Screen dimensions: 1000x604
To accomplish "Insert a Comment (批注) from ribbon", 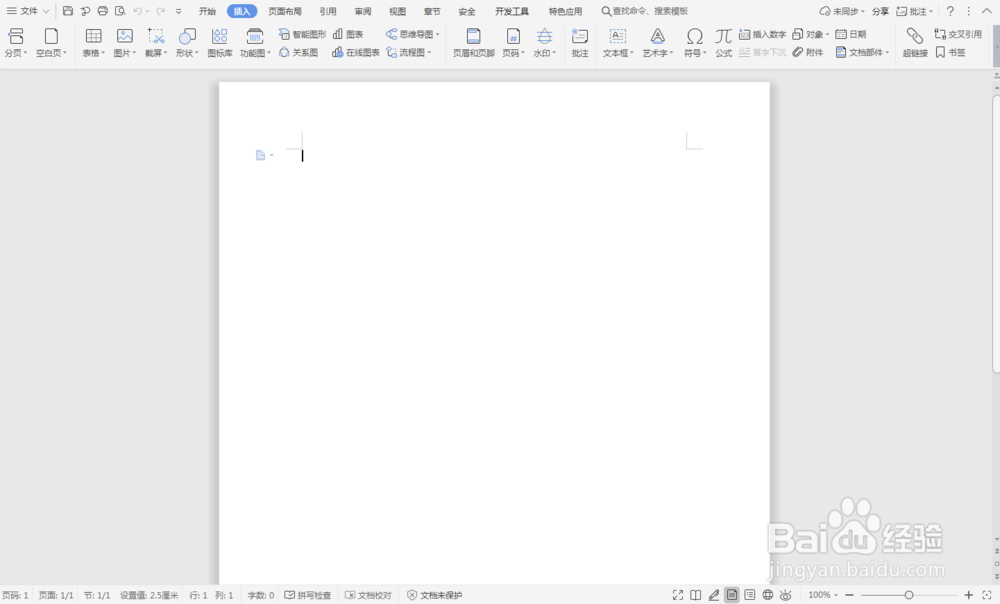I will pos(580,43).
